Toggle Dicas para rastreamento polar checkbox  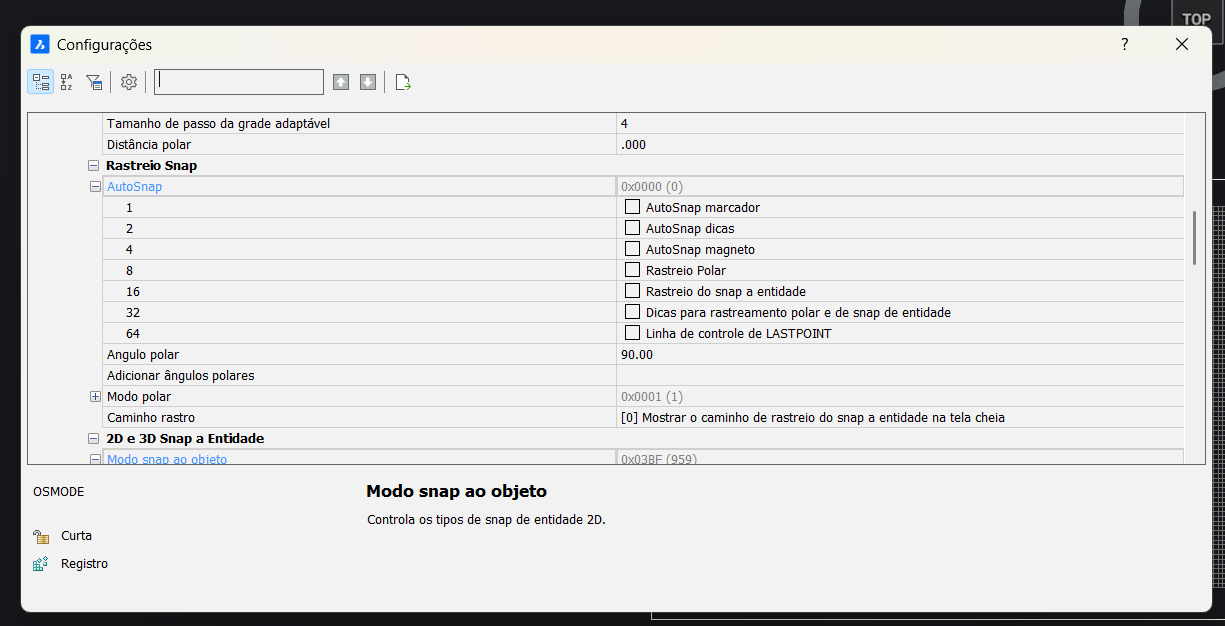pyautogui.click(x=632, y=312)
